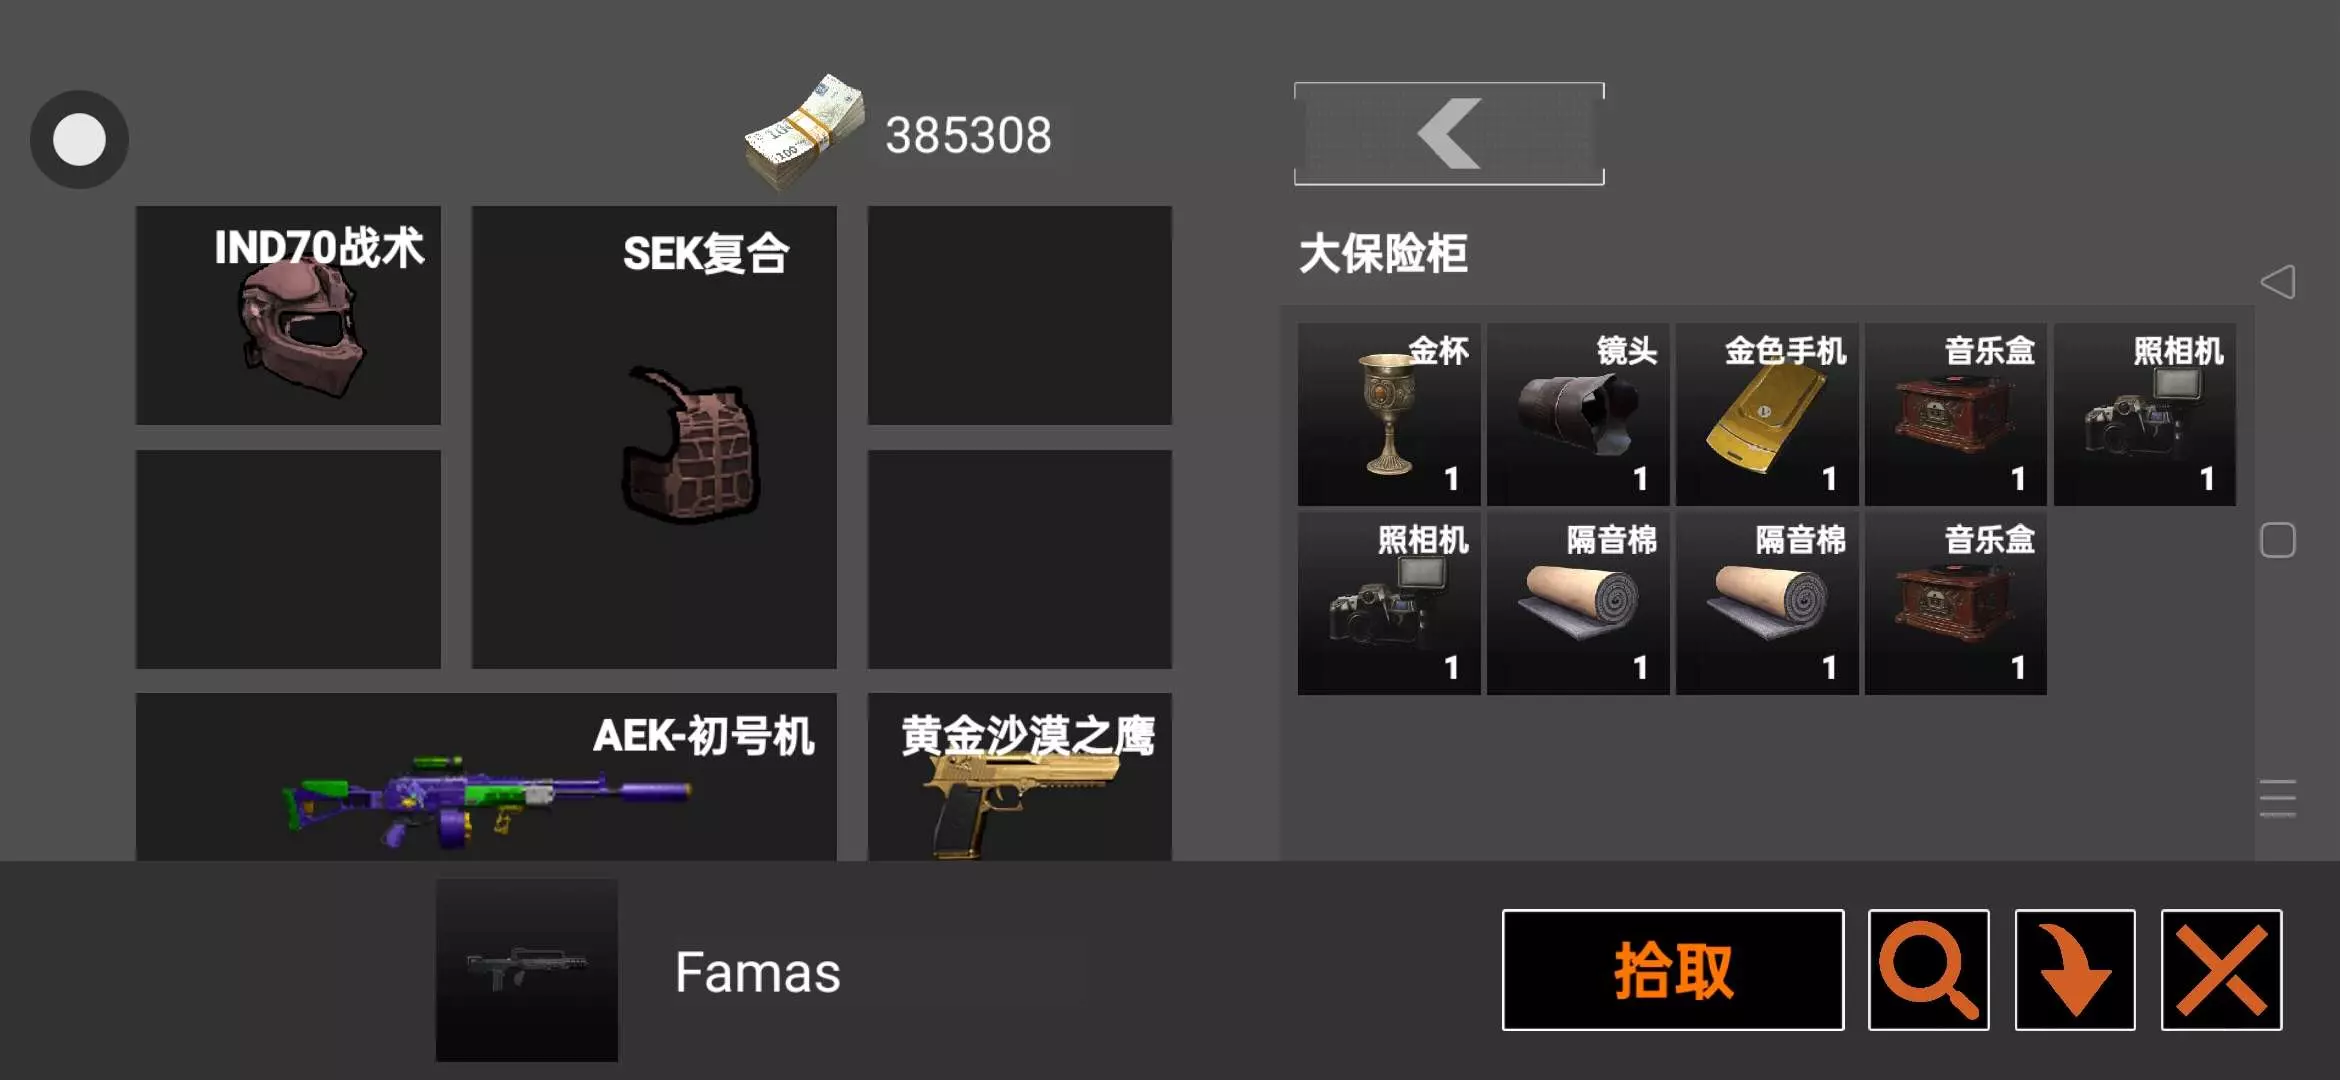
Task: Tap the Android back triangle icon
Action: click(x=2278, y=282)
